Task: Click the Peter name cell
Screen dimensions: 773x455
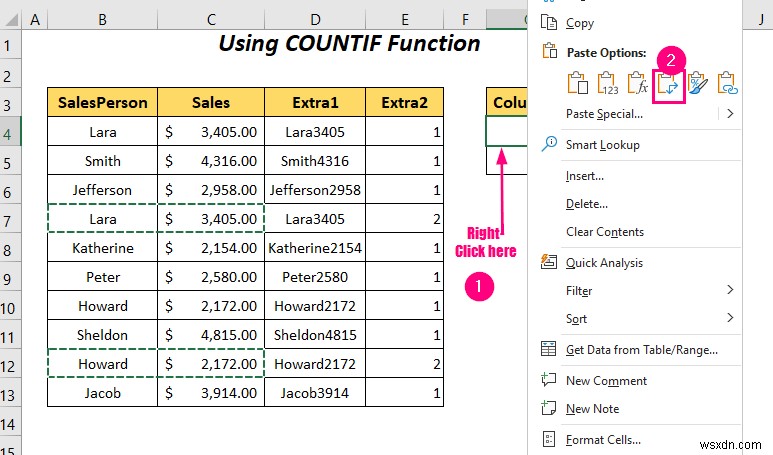Action: click(103, 277)
